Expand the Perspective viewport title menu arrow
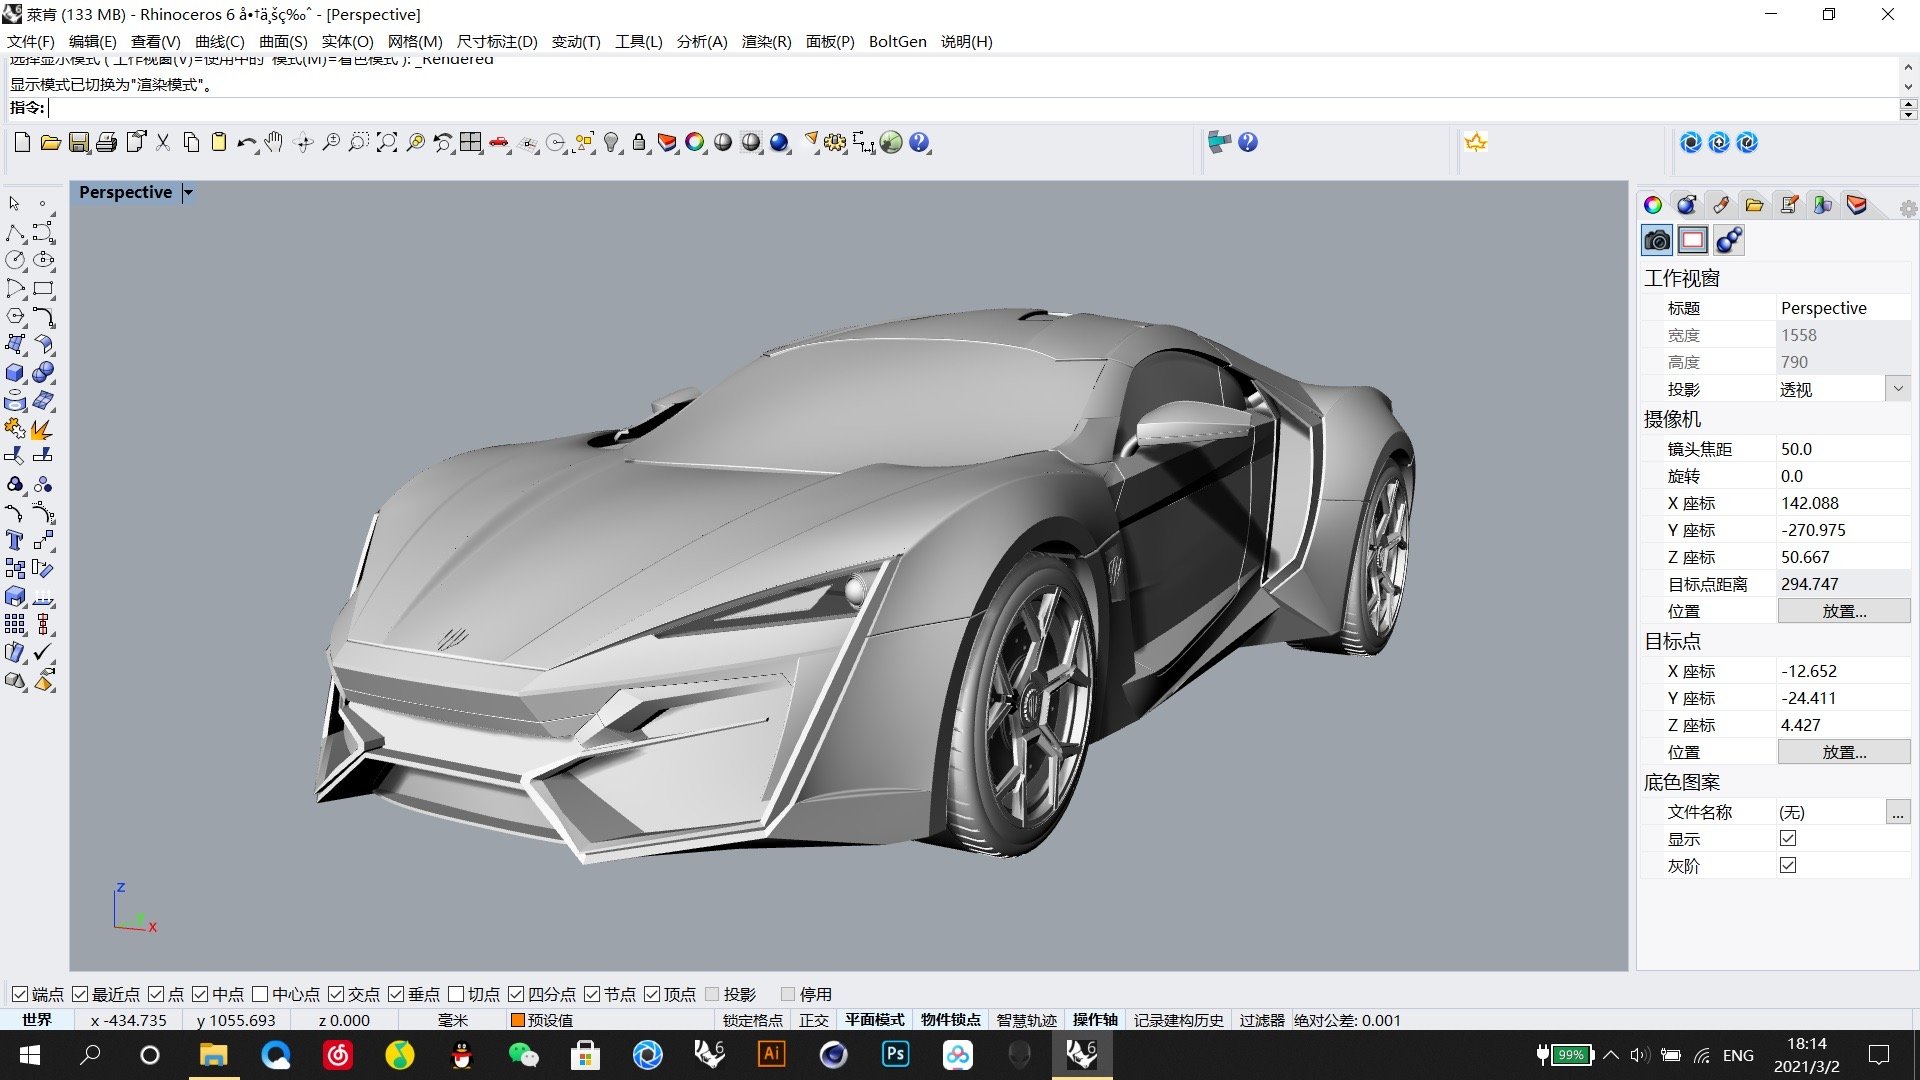The height and width of the screenshot is (1080, 1920). 188,192
